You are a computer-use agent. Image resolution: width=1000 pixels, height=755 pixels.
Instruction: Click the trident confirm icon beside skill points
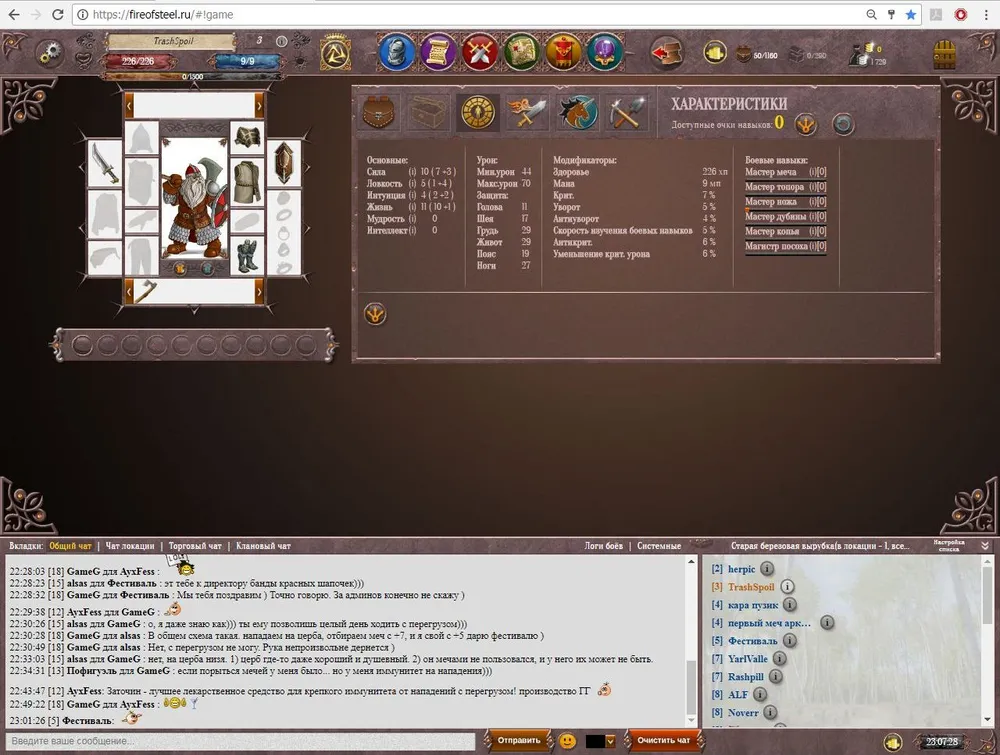point(805,124)
